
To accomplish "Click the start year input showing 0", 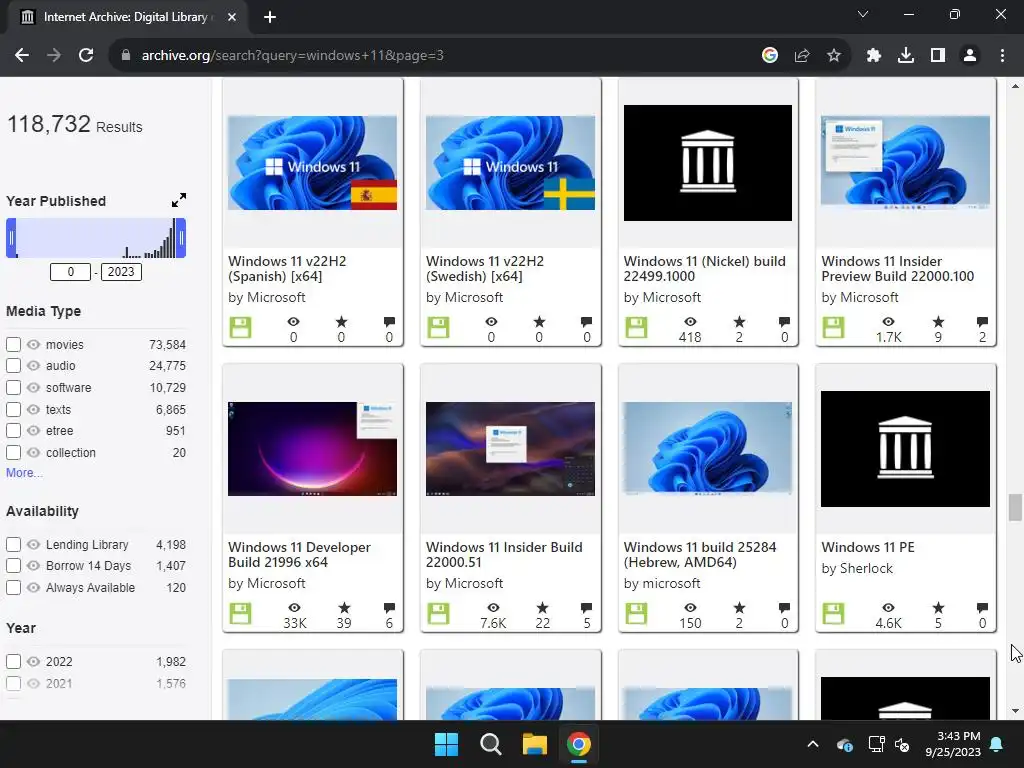I will tap(71, 272).
